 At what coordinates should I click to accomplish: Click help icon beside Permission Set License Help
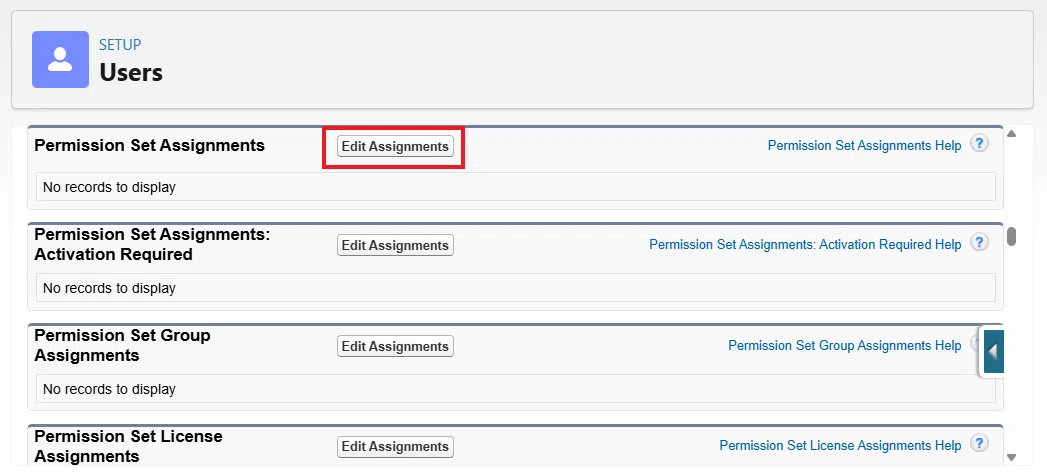(x=979, y=443)
